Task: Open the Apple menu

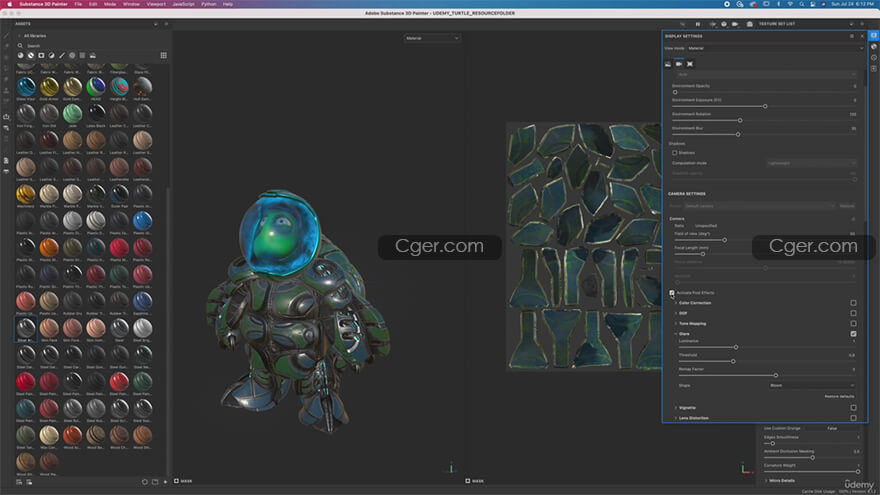Action: 9,4
